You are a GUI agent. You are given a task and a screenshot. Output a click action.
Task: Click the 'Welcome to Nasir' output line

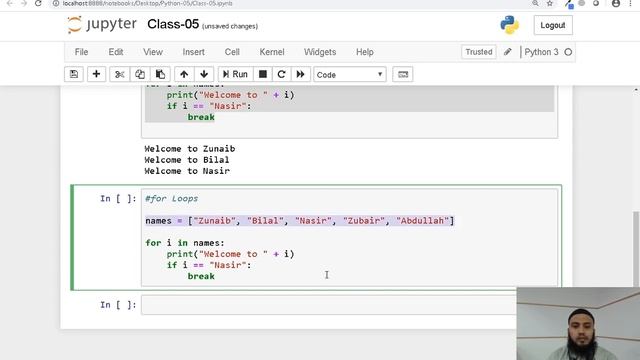(x=187, y=171)
